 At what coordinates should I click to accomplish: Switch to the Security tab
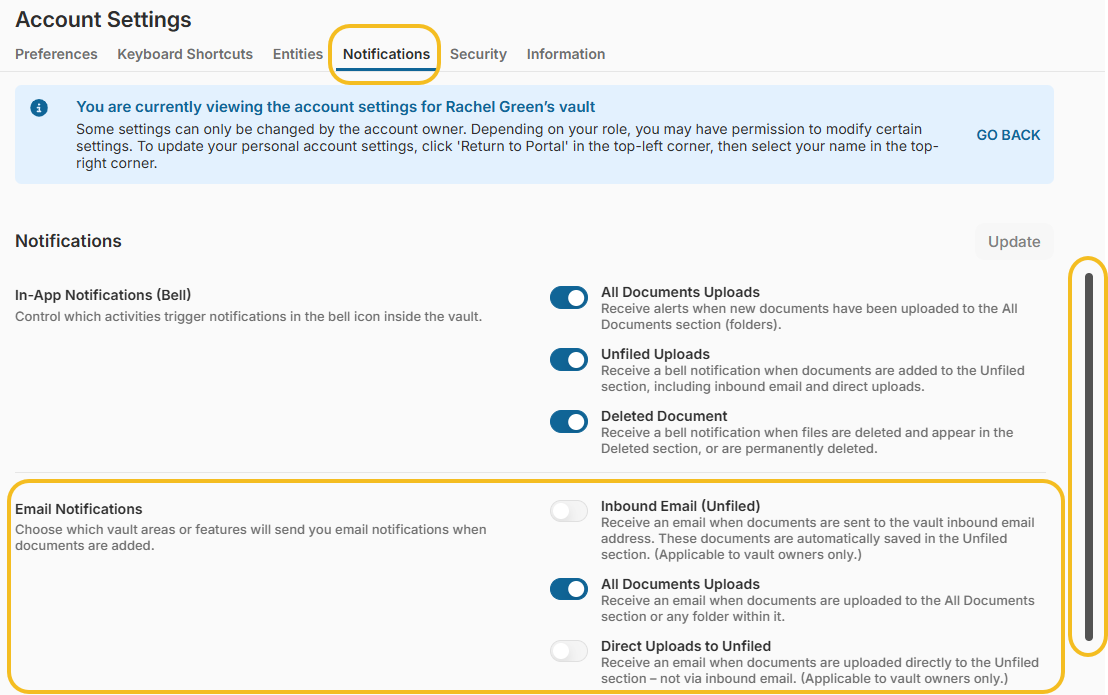point(478,54)
